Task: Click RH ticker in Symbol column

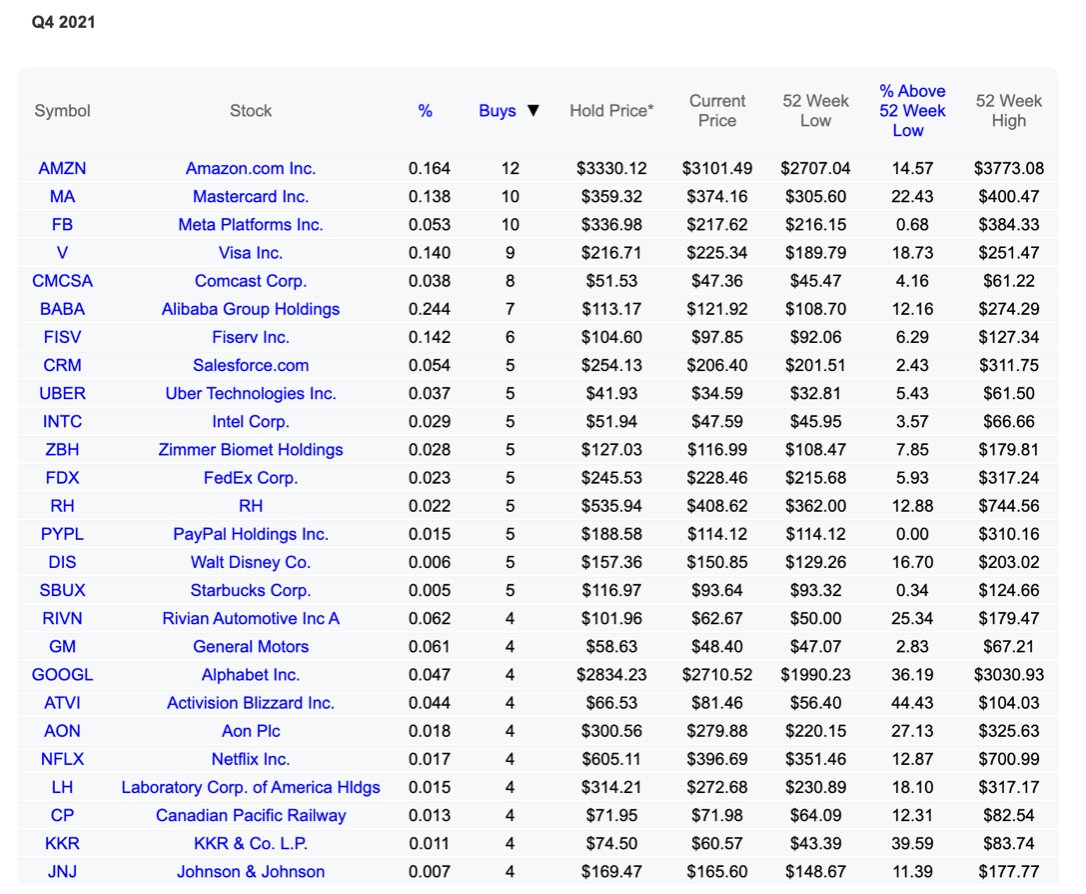Action: point(62,506)
